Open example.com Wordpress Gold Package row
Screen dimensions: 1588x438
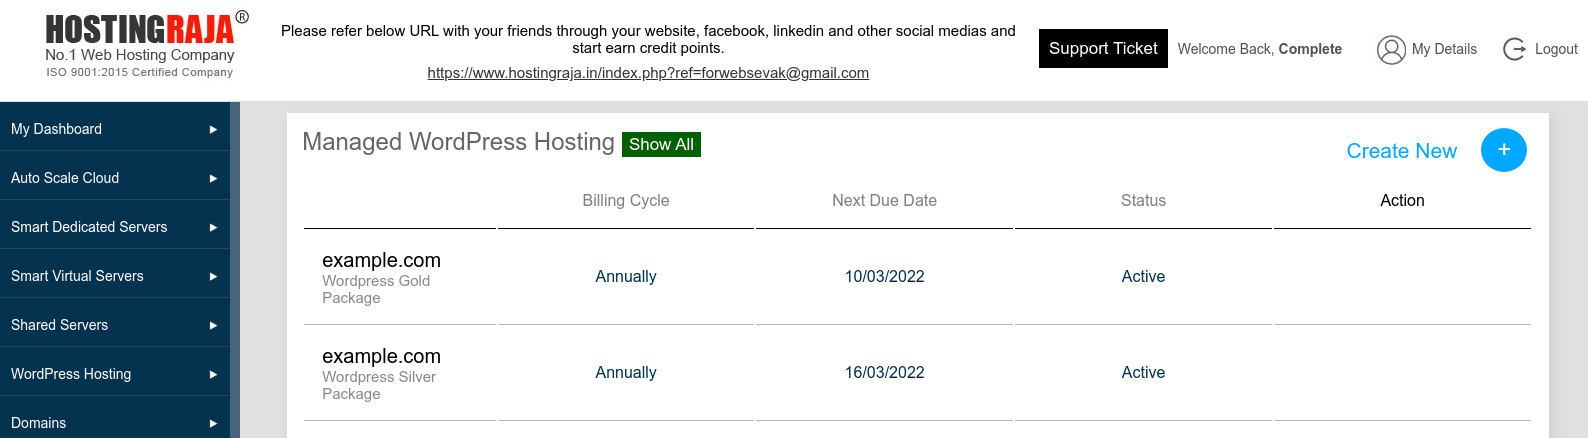917,277
